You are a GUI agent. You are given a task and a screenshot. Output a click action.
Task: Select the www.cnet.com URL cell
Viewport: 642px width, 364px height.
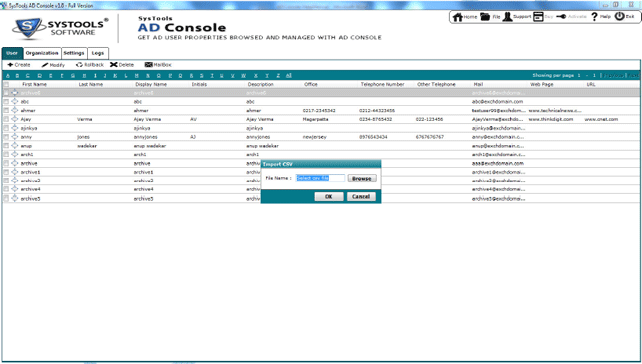(601, 120)
